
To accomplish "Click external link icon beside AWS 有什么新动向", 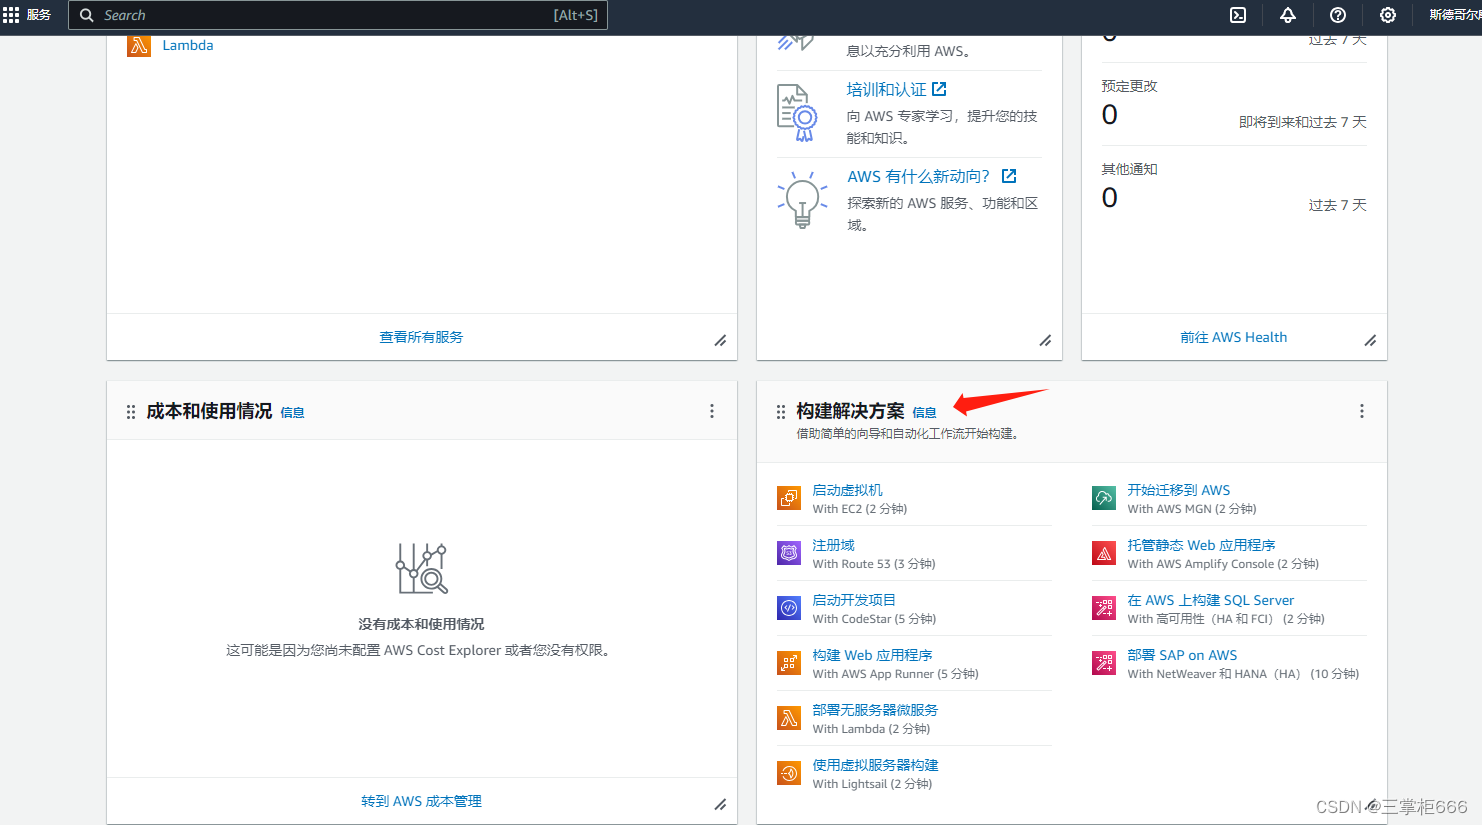I will pos(1009,176).
